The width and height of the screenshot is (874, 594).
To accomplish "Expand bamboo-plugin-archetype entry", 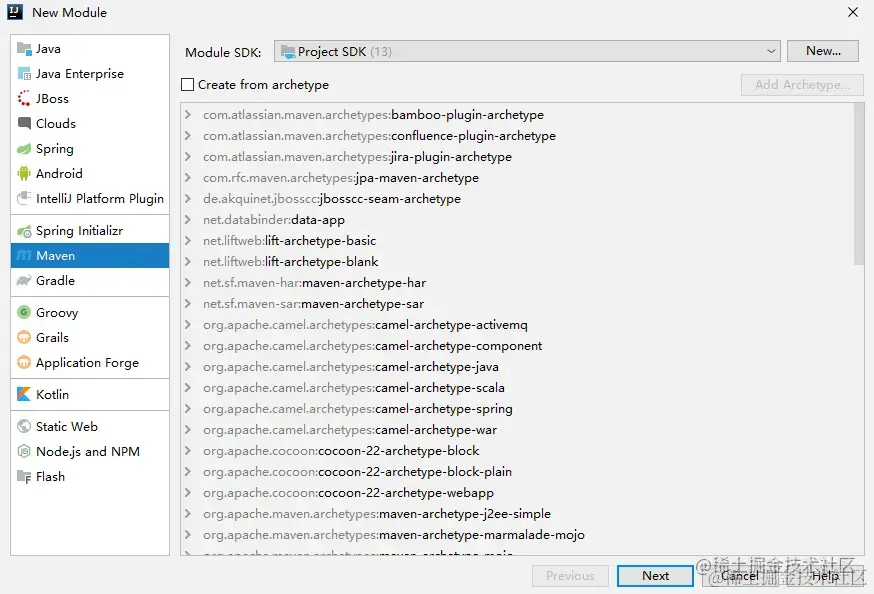I will (x=188, y=115).
